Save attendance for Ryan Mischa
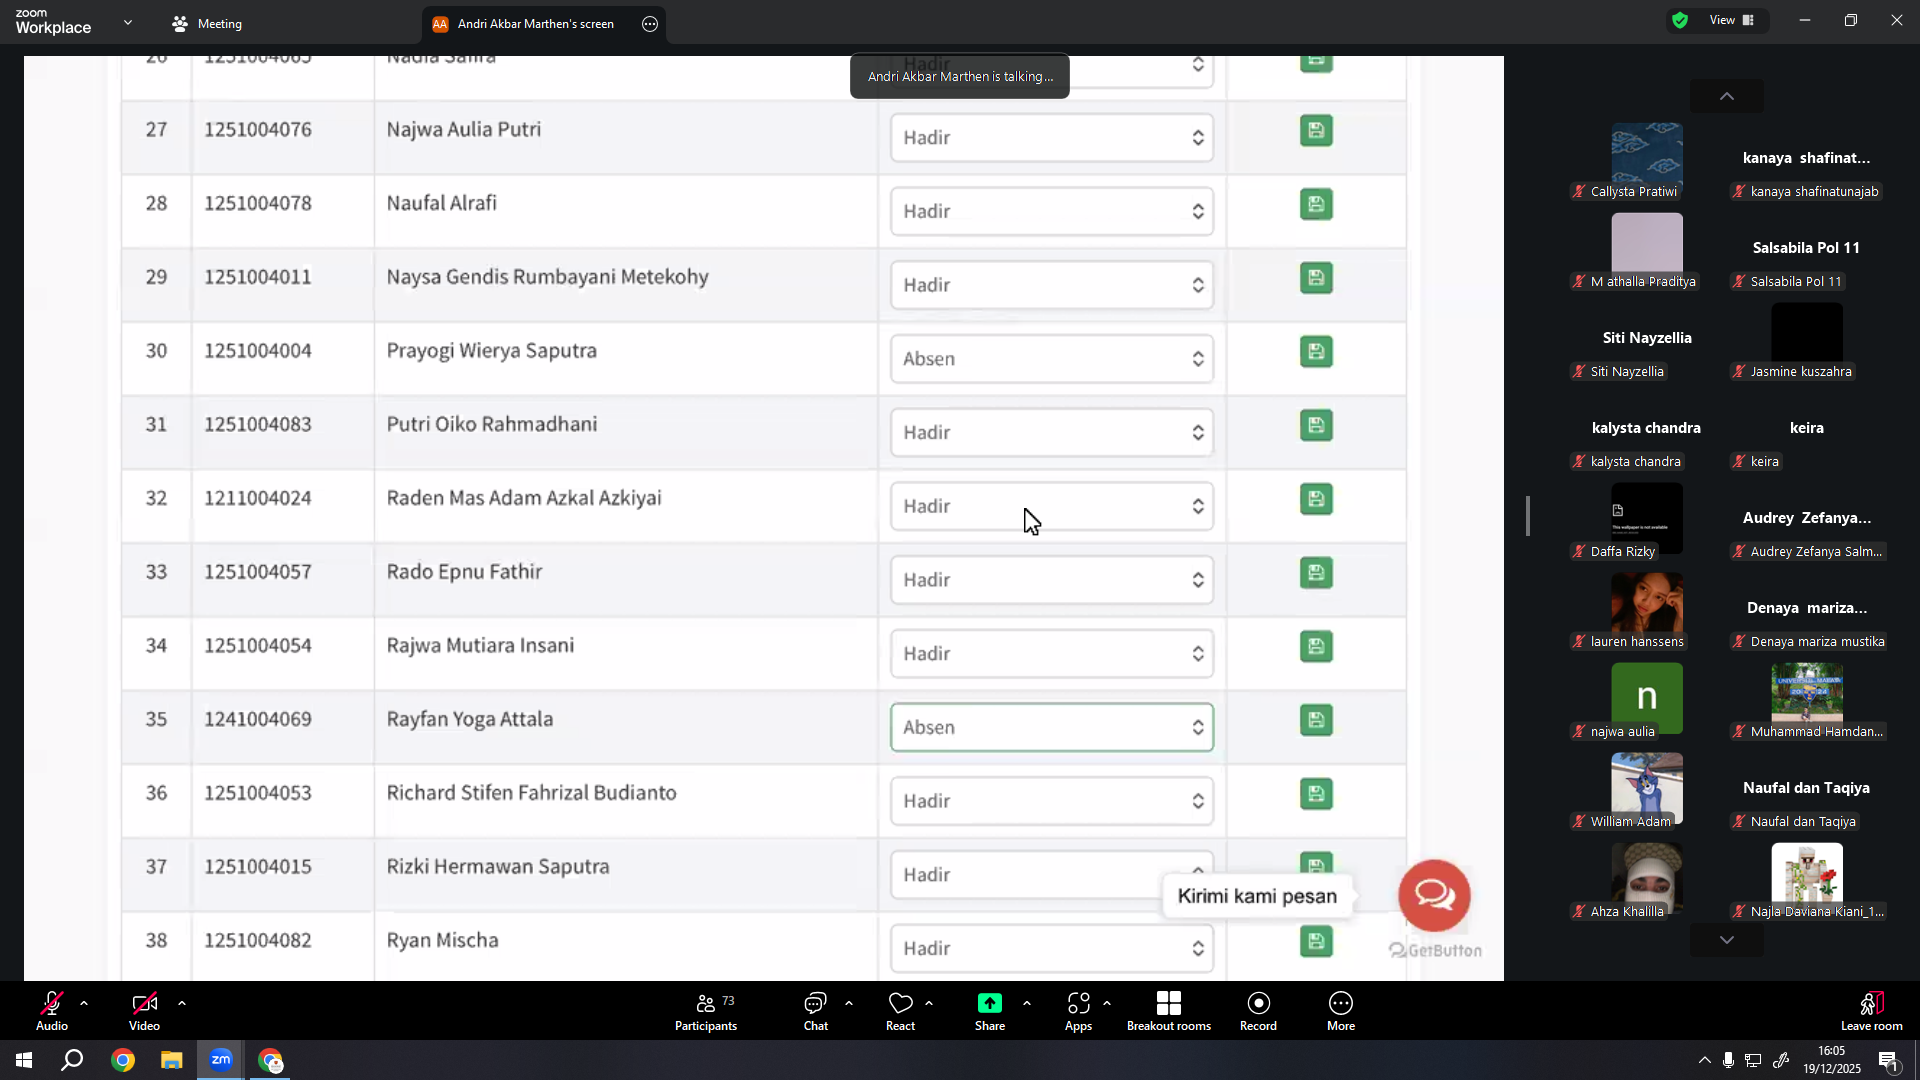The width and height of the screenshot is (1920, 1080). 1316,942
